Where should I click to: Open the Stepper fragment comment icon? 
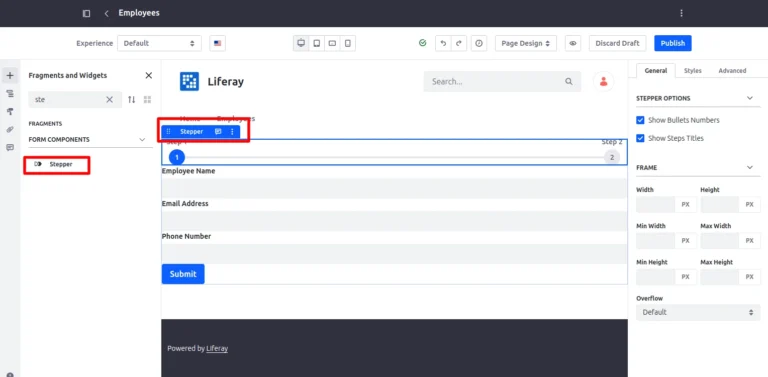(x=218, y=132)
